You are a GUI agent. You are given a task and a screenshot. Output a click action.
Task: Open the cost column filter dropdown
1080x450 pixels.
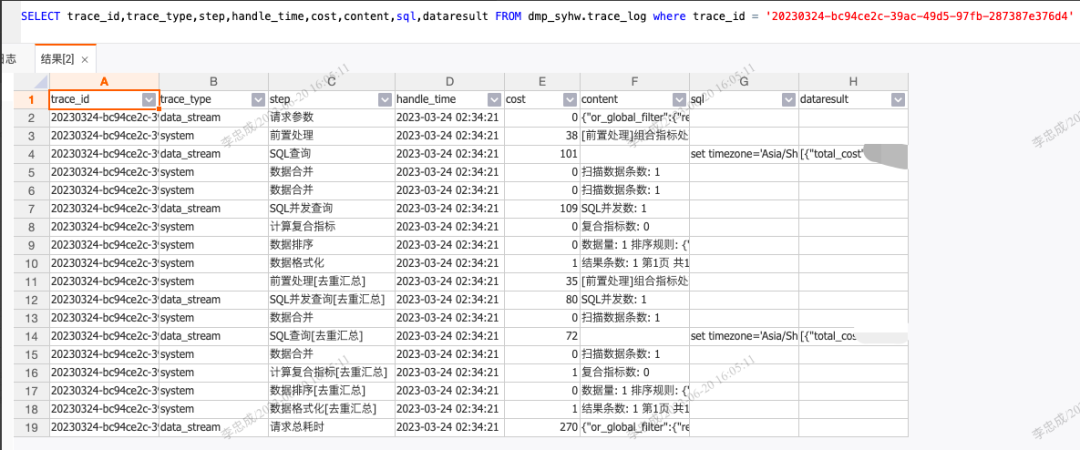coord(570,99)
